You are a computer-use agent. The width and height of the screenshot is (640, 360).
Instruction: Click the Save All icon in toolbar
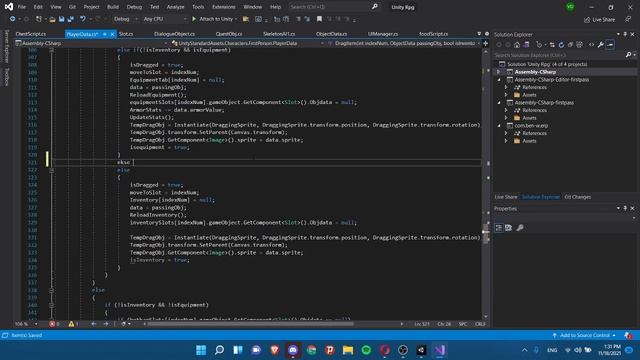click(71, 19)
